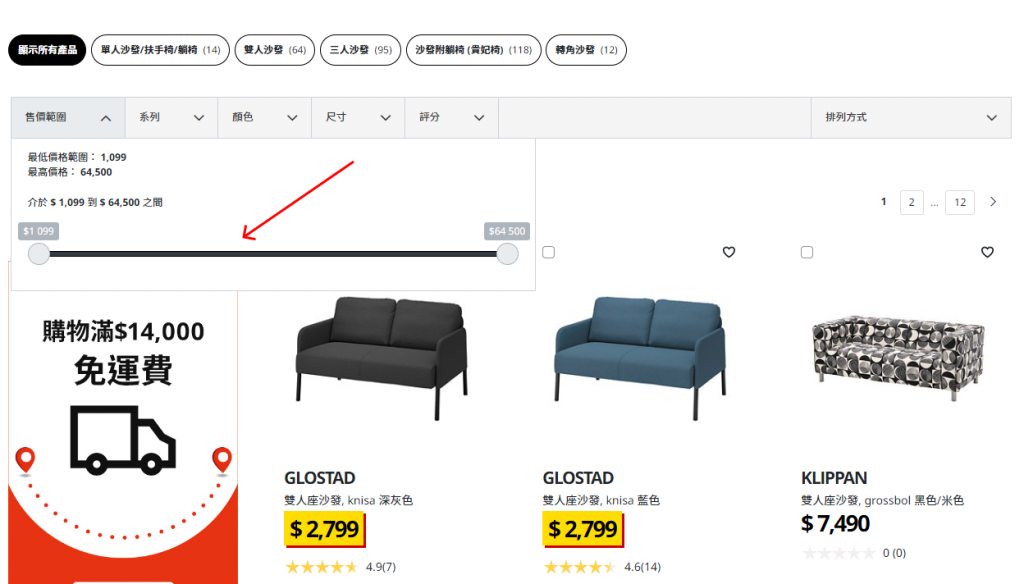Go to next page with arrow icon
Screen dimensions: 1024x584
click(x=993, y=202)
